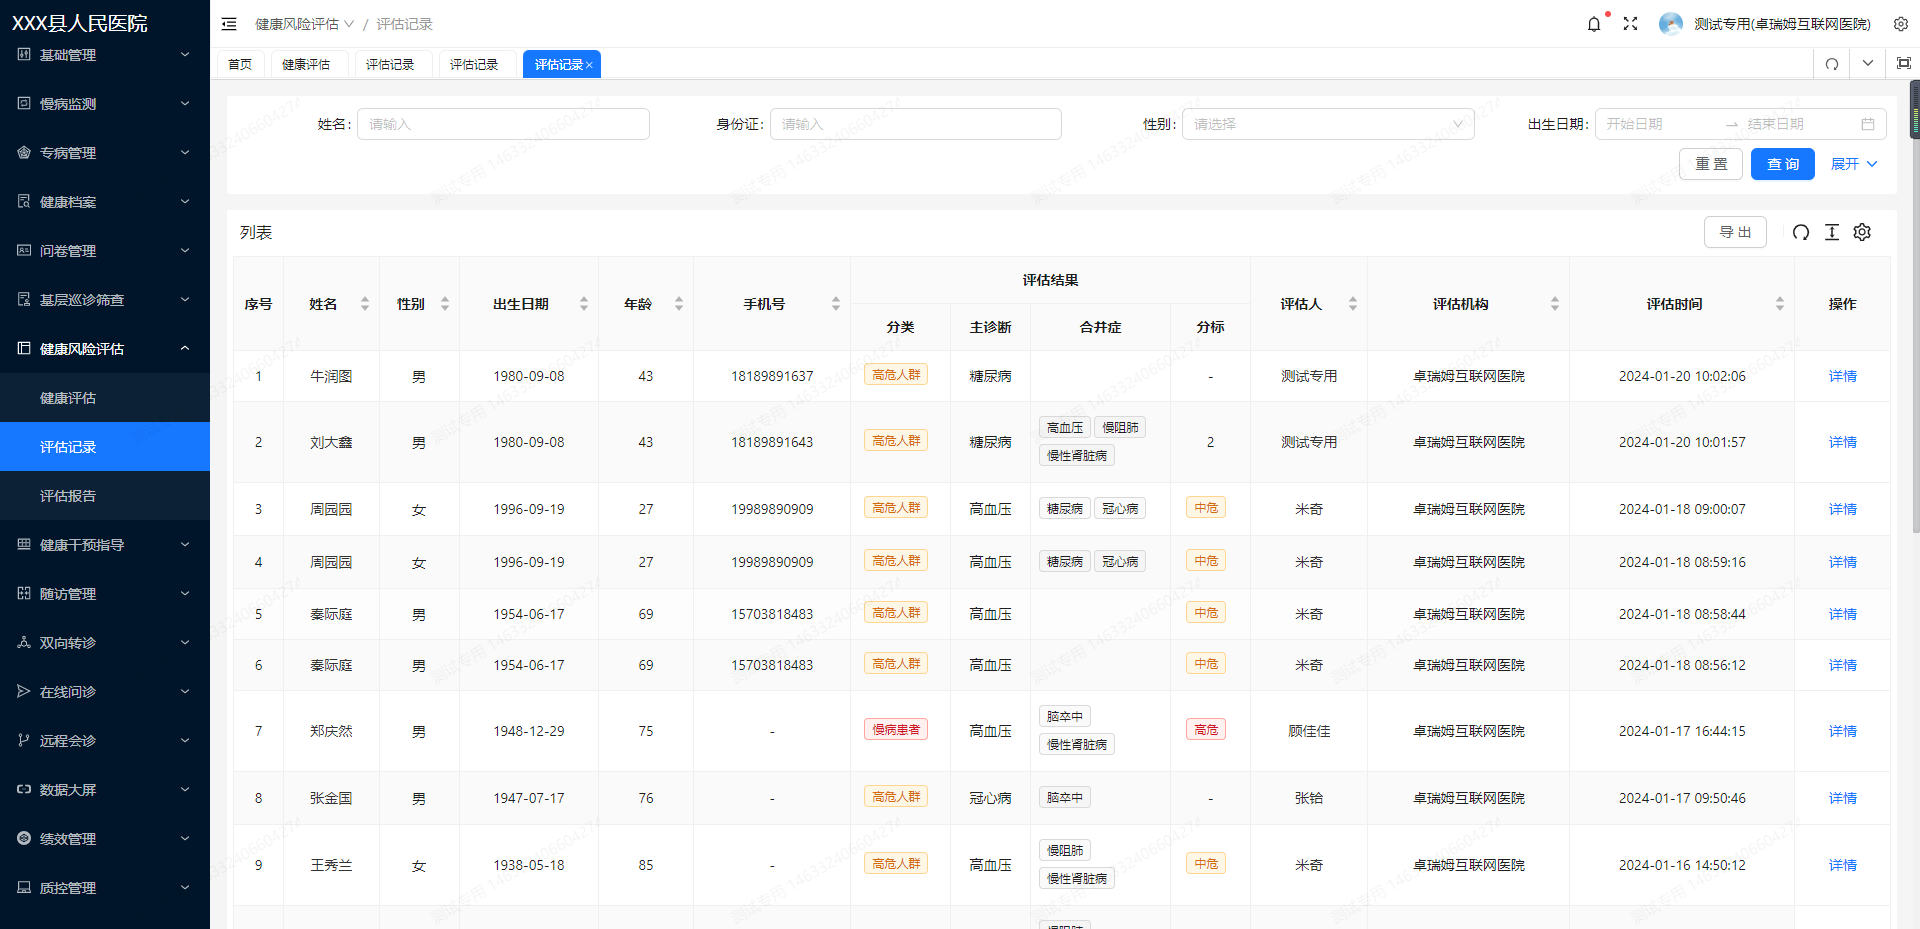Sort by 评估时间 column arrows

[x=1780, y=304]
